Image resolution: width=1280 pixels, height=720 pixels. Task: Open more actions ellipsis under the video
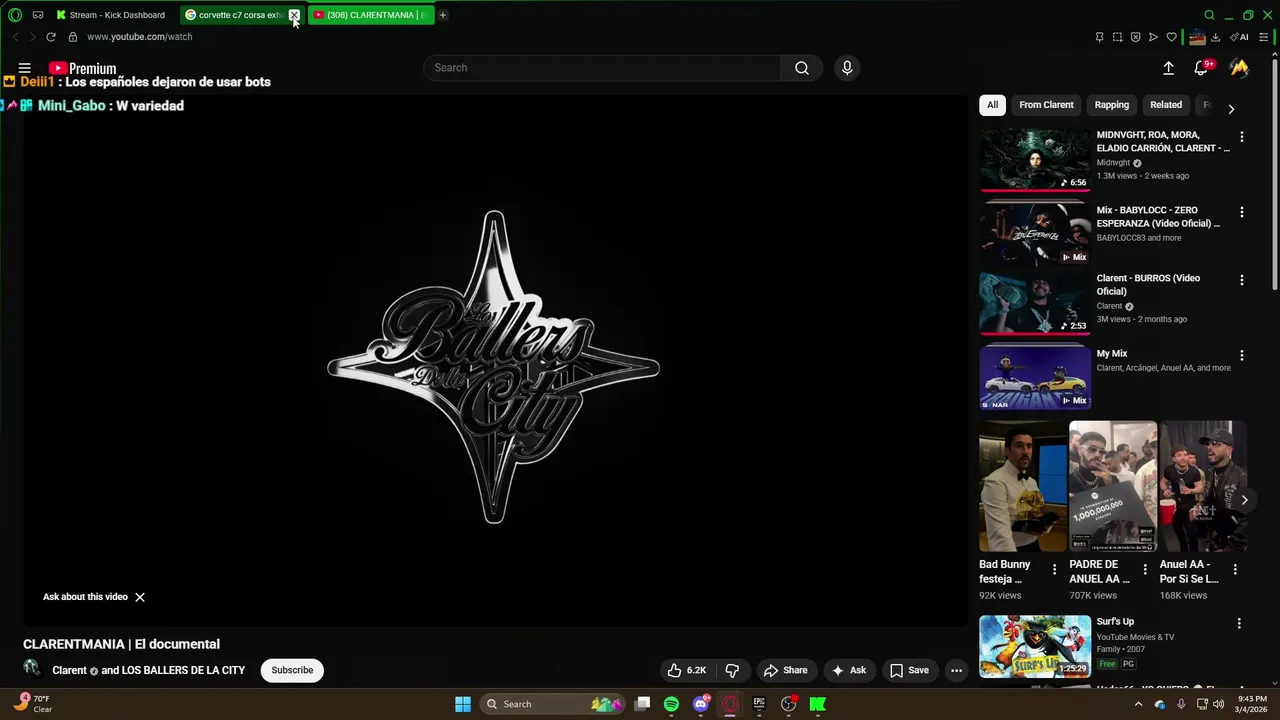pos(956,670)
